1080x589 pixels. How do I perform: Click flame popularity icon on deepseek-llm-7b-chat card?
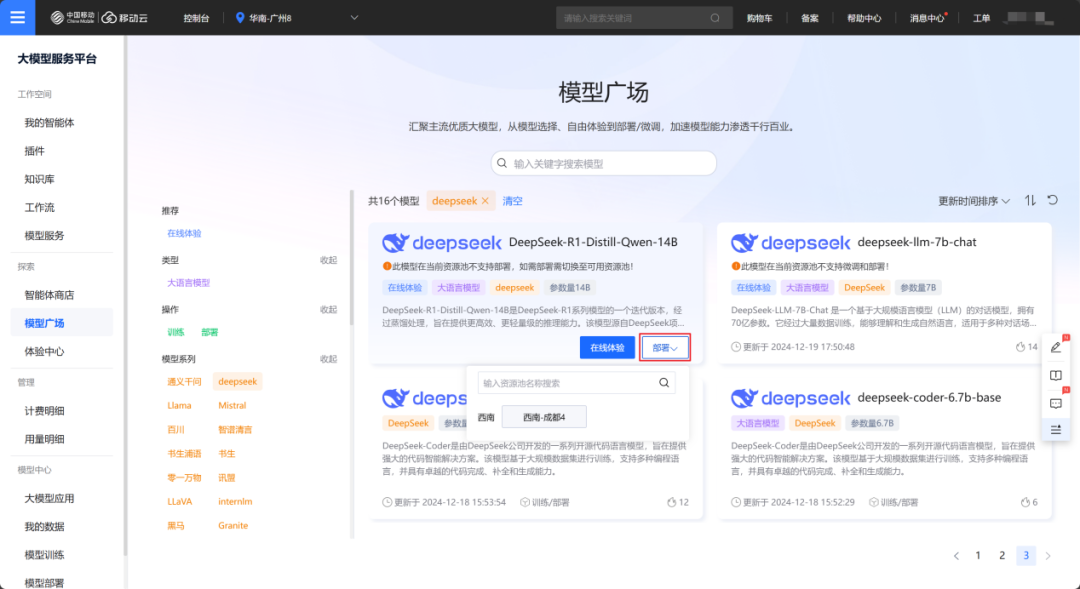(1020, 347)
